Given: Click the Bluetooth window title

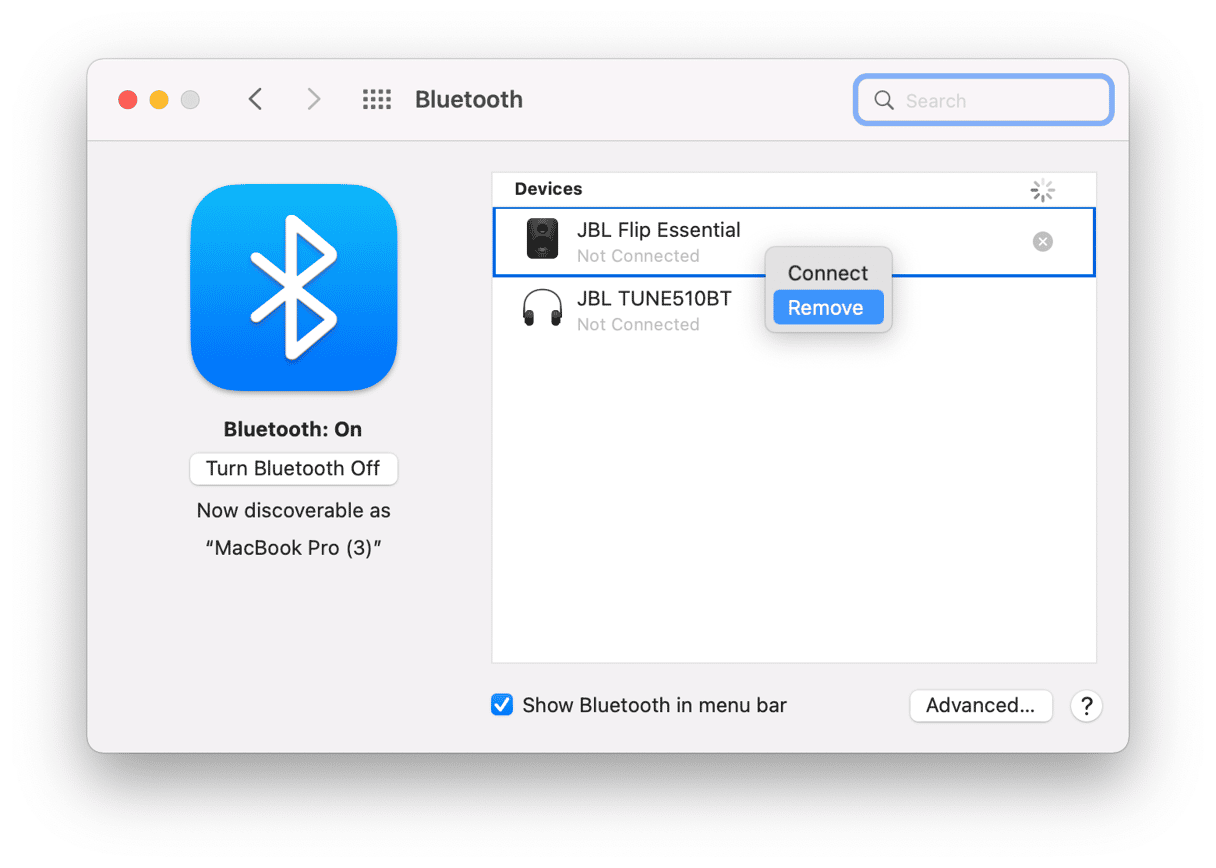Looking at the screenshot, I should tap(469, 99).
